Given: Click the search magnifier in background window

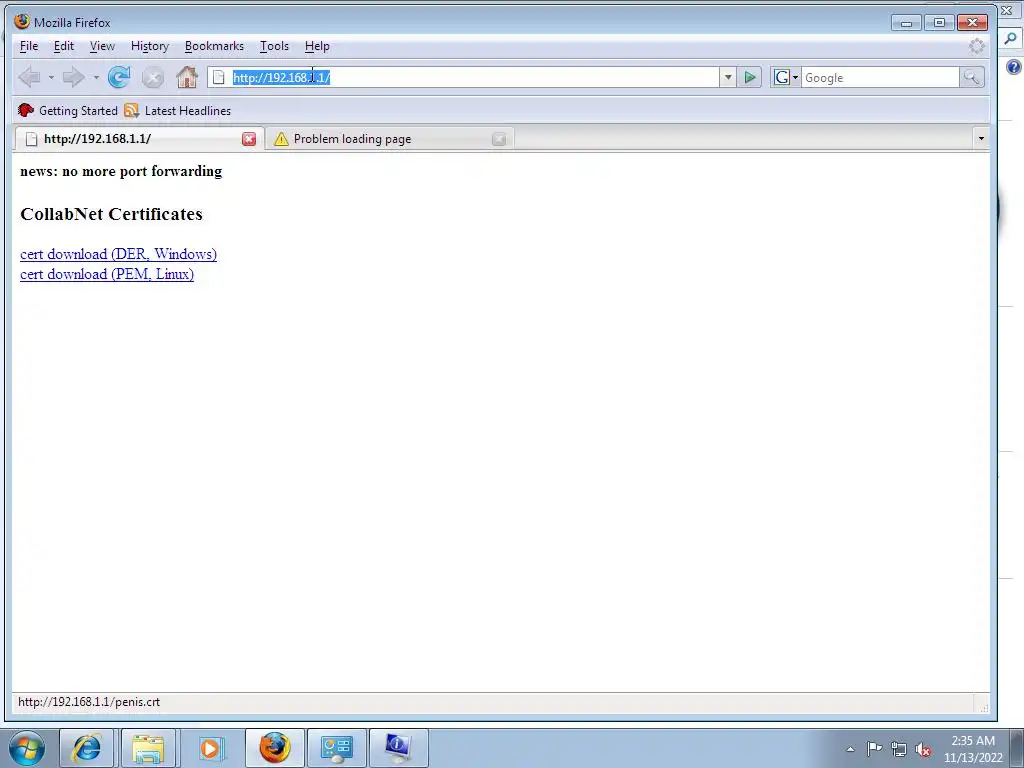Looking at the screenshot, I should (x=1011, y=39).
